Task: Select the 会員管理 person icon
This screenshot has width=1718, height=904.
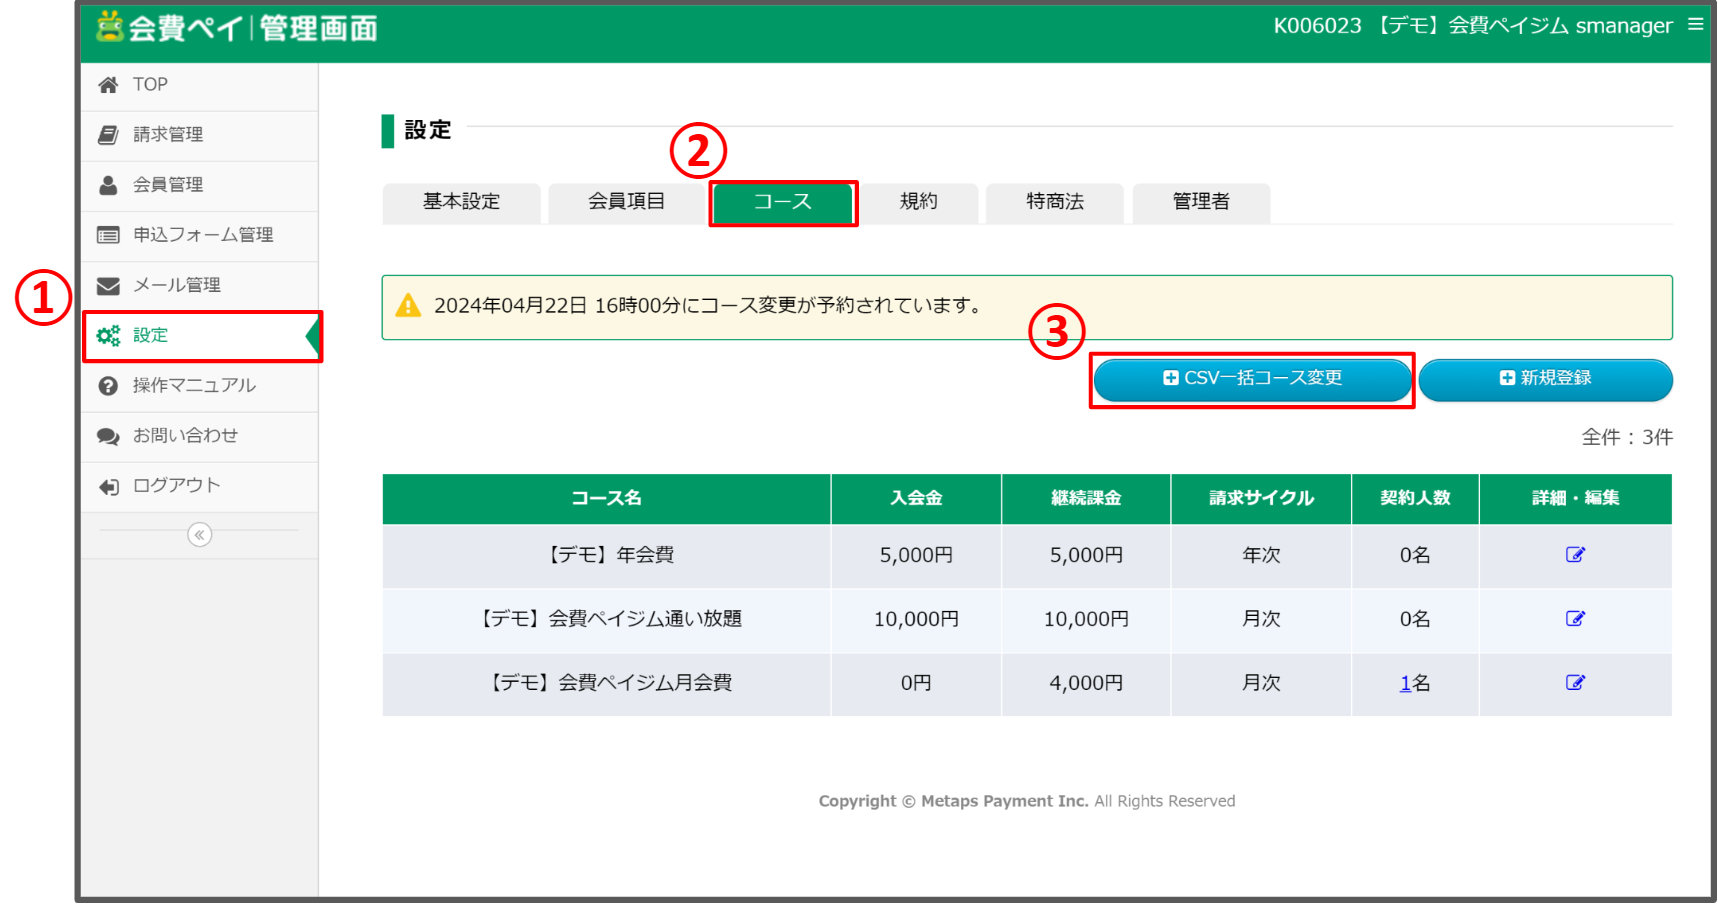Action: click(x=108, y=185)
